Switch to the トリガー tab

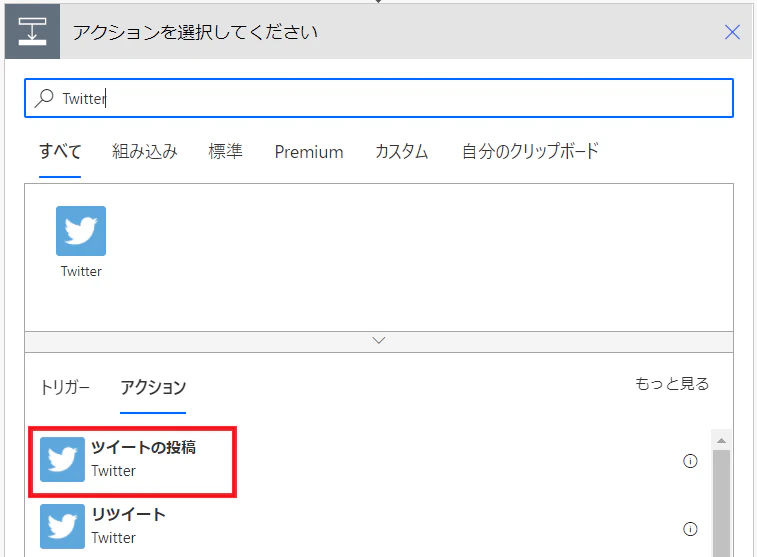point(65,387)
